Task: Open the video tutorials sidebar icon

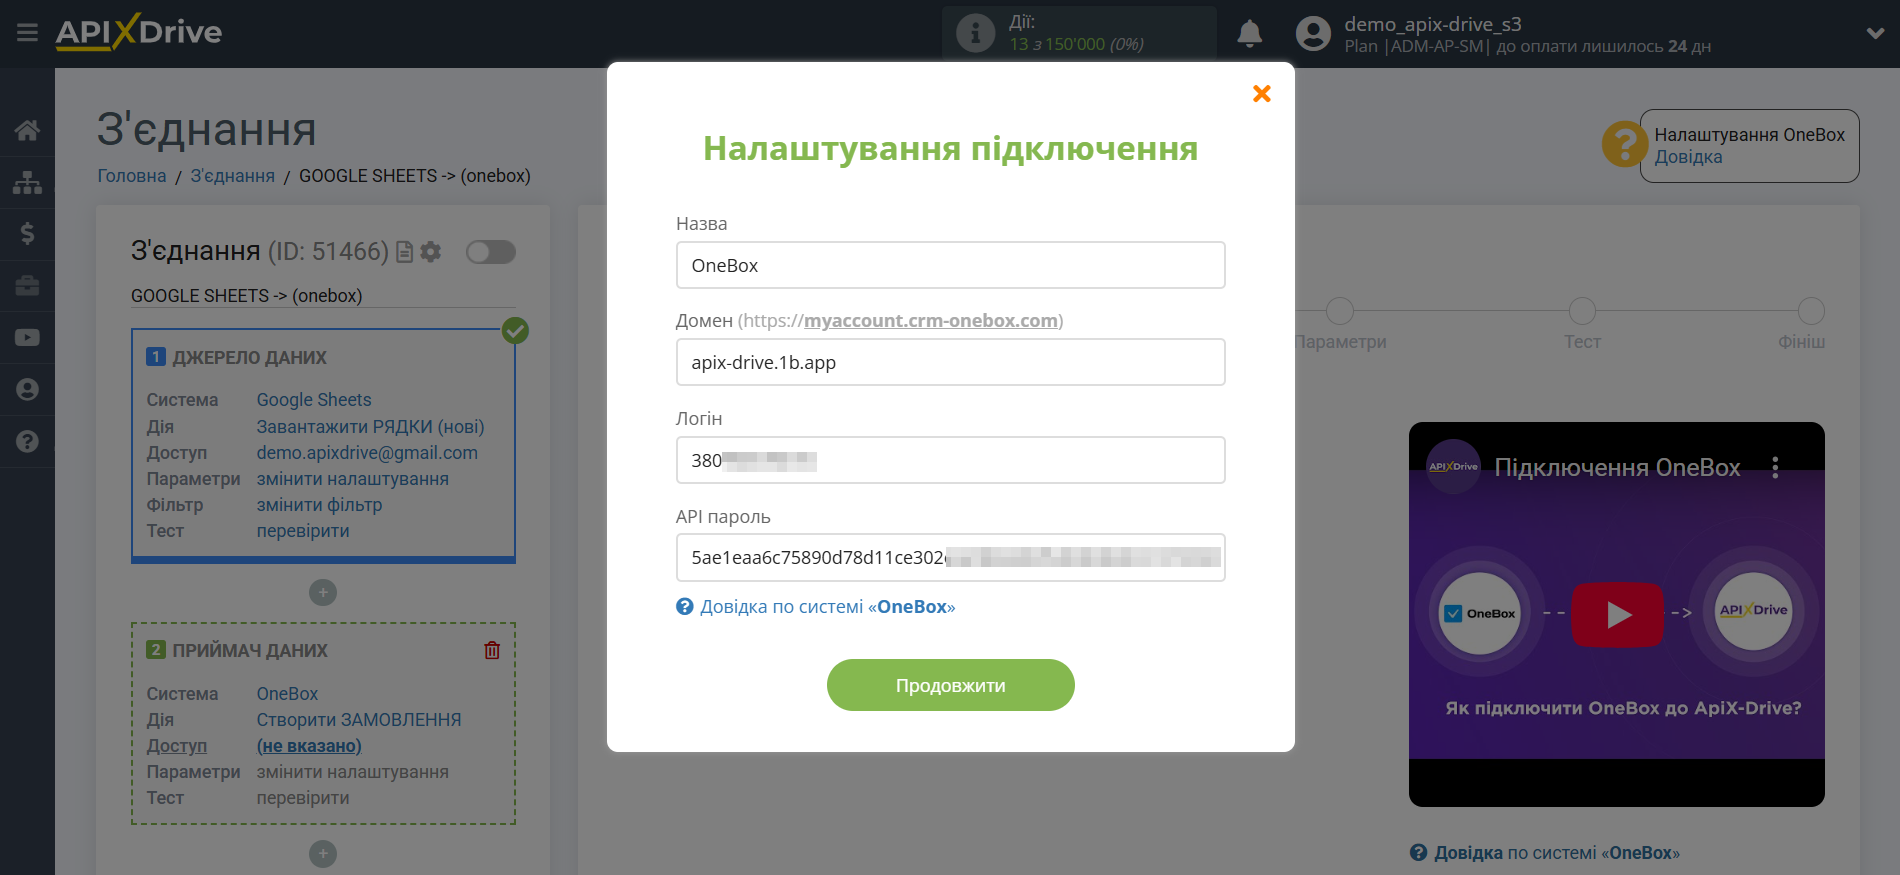Action: [27, 338]
